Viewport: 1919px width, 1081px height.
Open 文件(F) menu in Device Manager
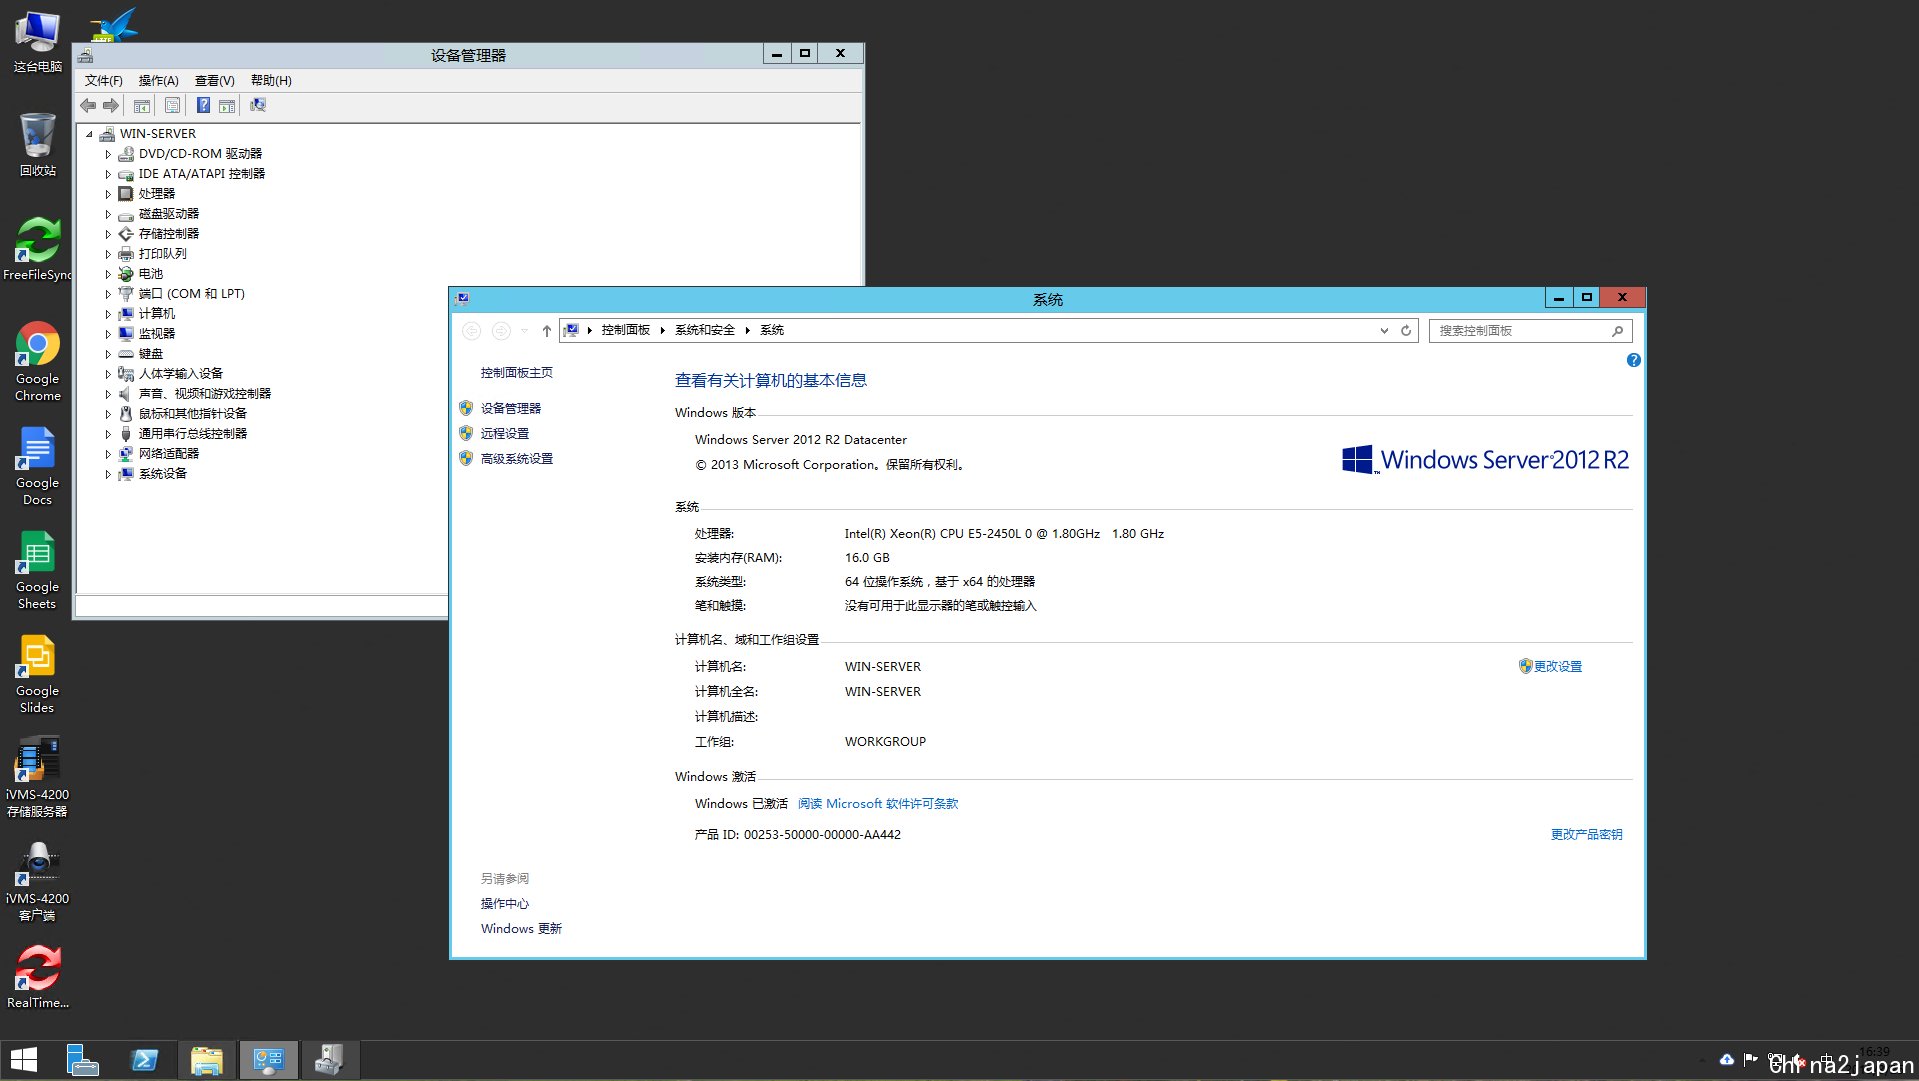point(103,81)
